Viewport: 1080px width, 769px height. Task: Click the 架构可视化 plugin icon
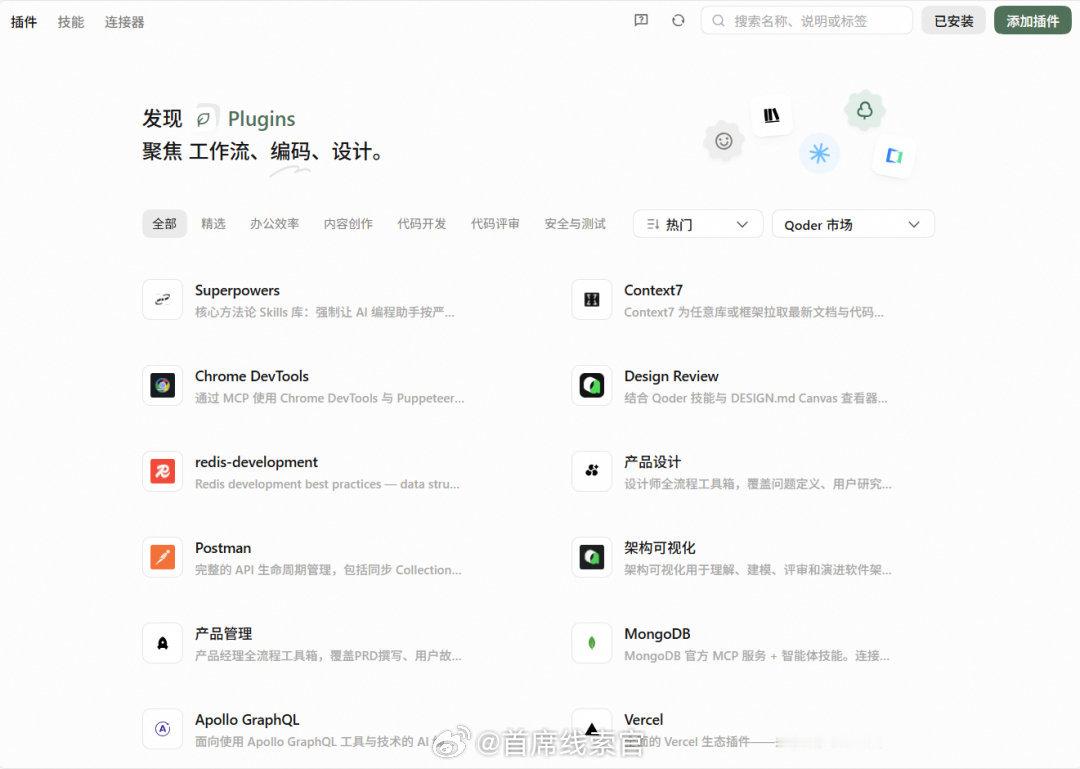coord(592,557)
